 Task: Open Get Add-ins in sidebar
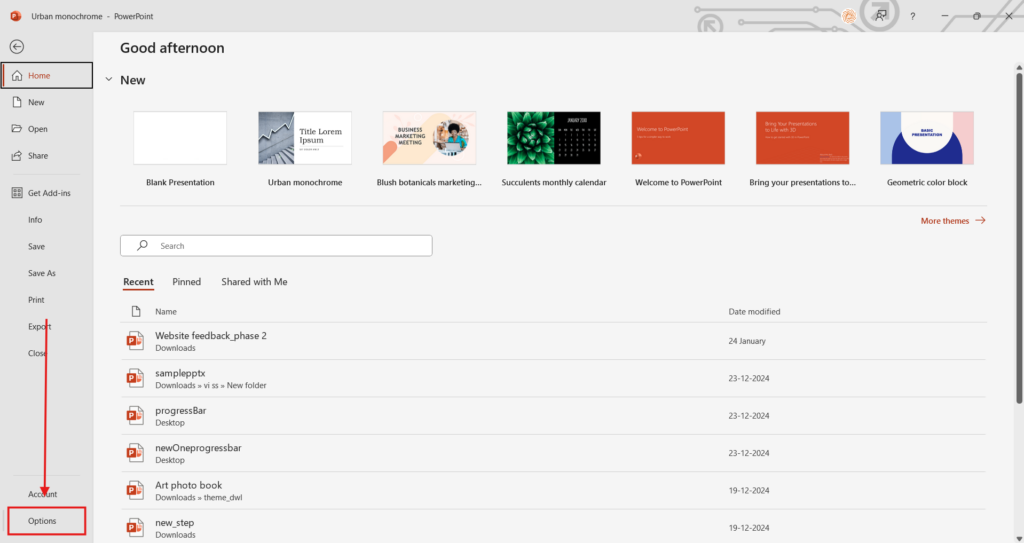[x=49, y=193]
